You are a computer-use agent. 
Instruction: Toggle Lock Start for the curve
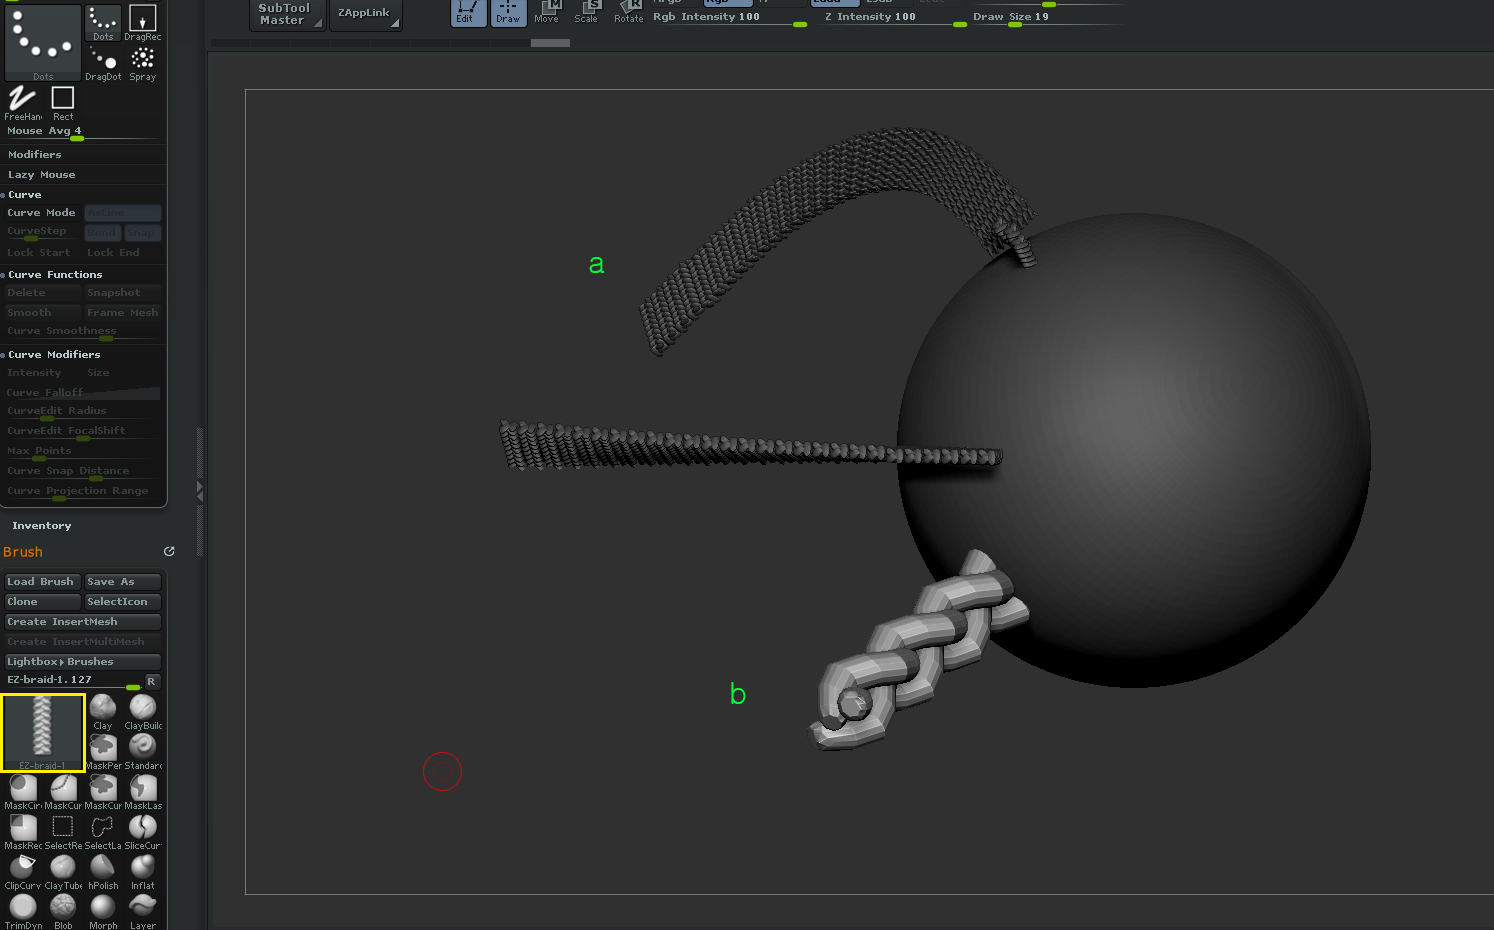click(x=38, y=252)
